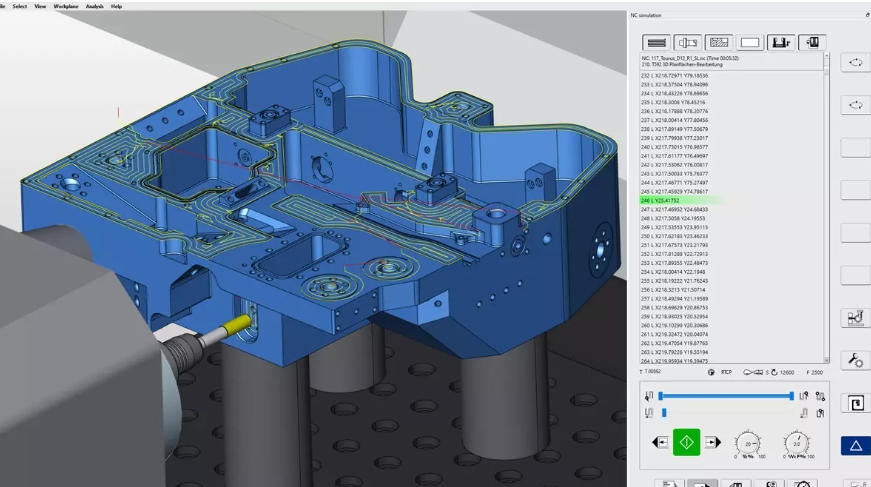Open the wrench and gear settings
This screenshot has width=871, height=487.
(855, 360)
